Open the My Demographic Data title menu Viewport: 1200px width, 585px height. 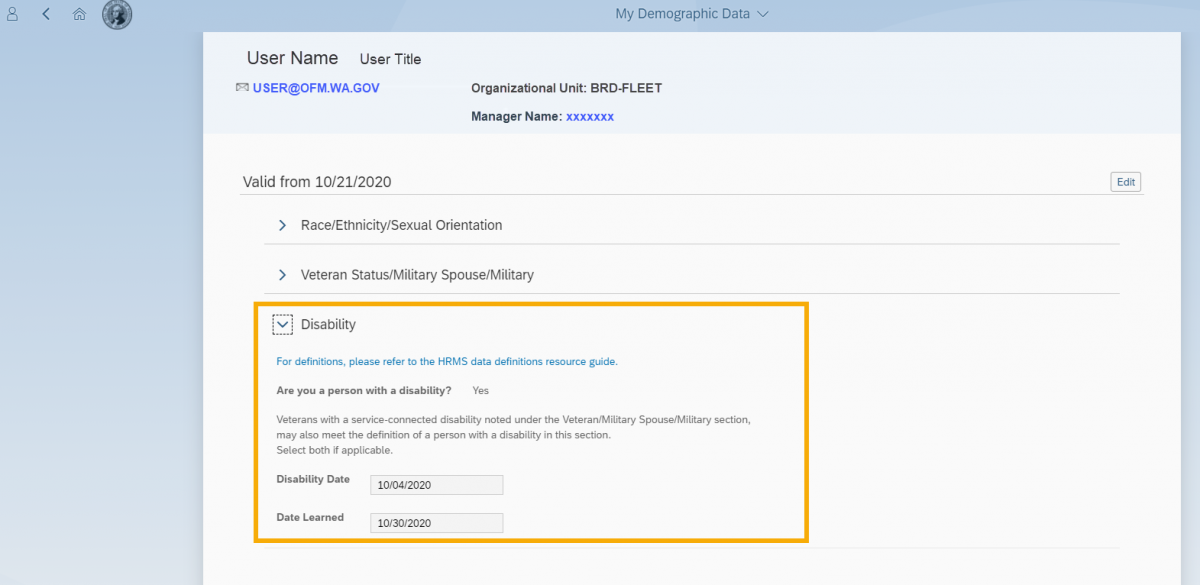pos(682,14)
